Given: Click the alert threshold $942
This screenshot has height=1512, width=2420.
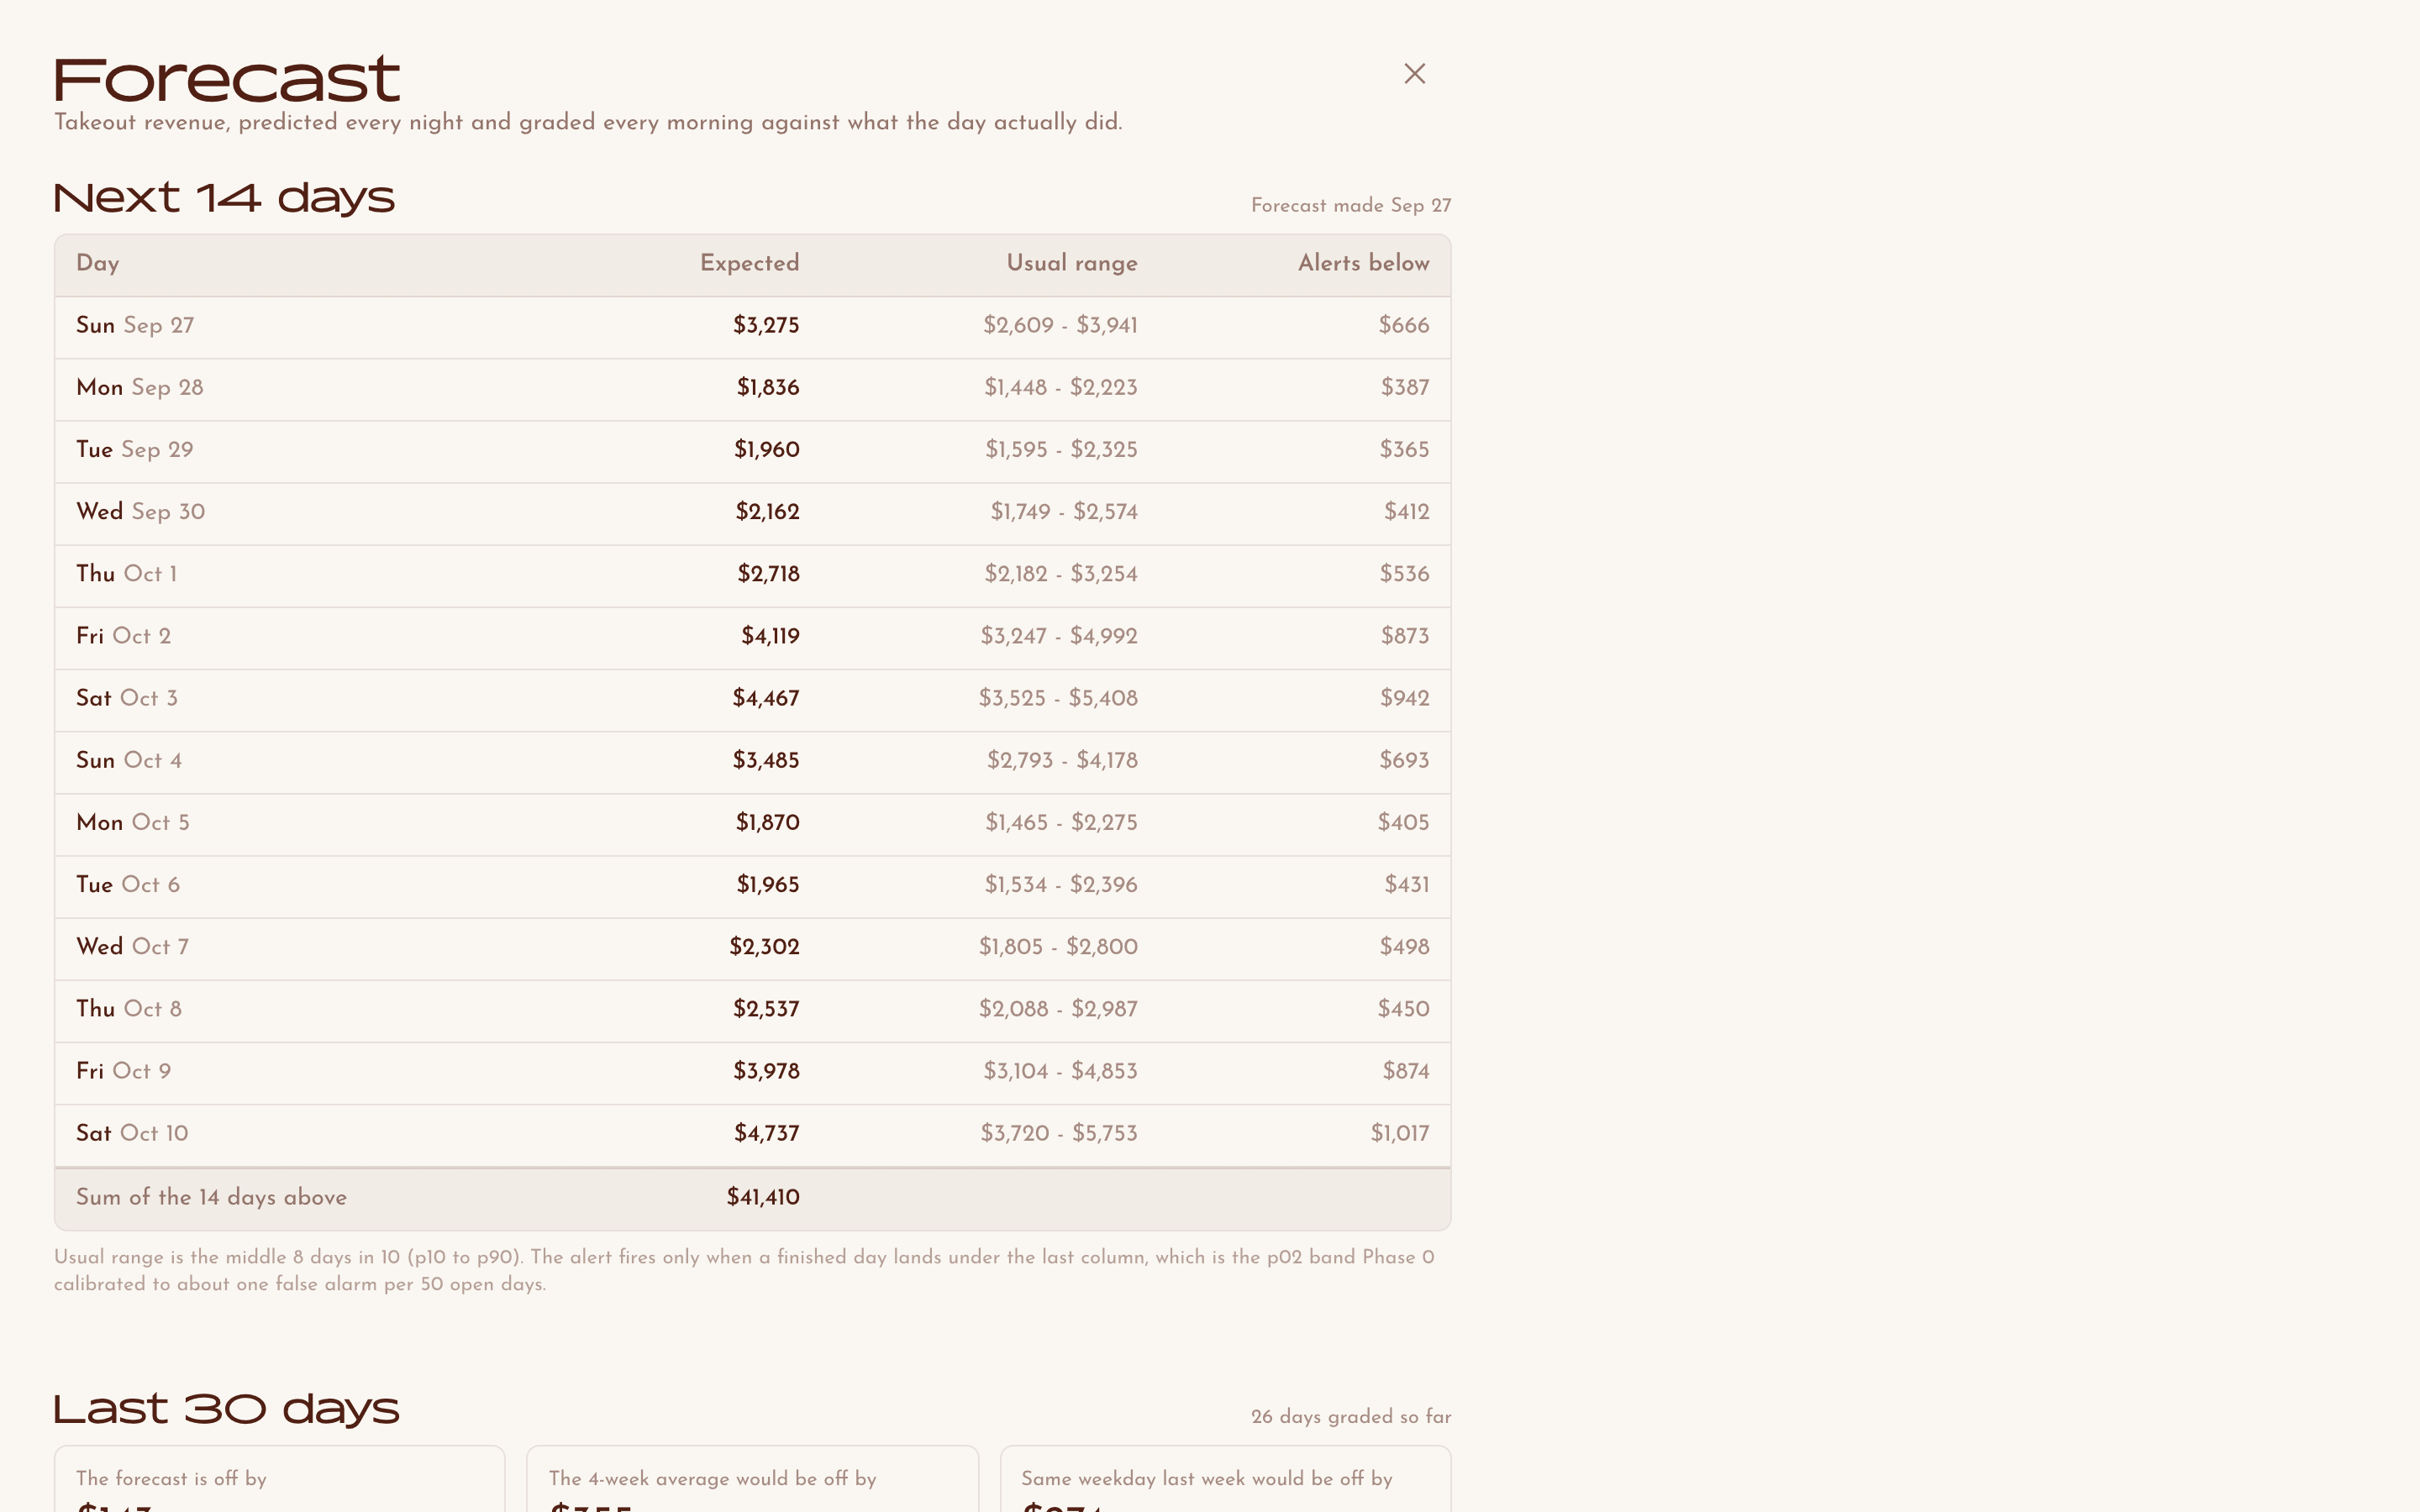Looking at the screenshot, I should [x=1404, y=698].
